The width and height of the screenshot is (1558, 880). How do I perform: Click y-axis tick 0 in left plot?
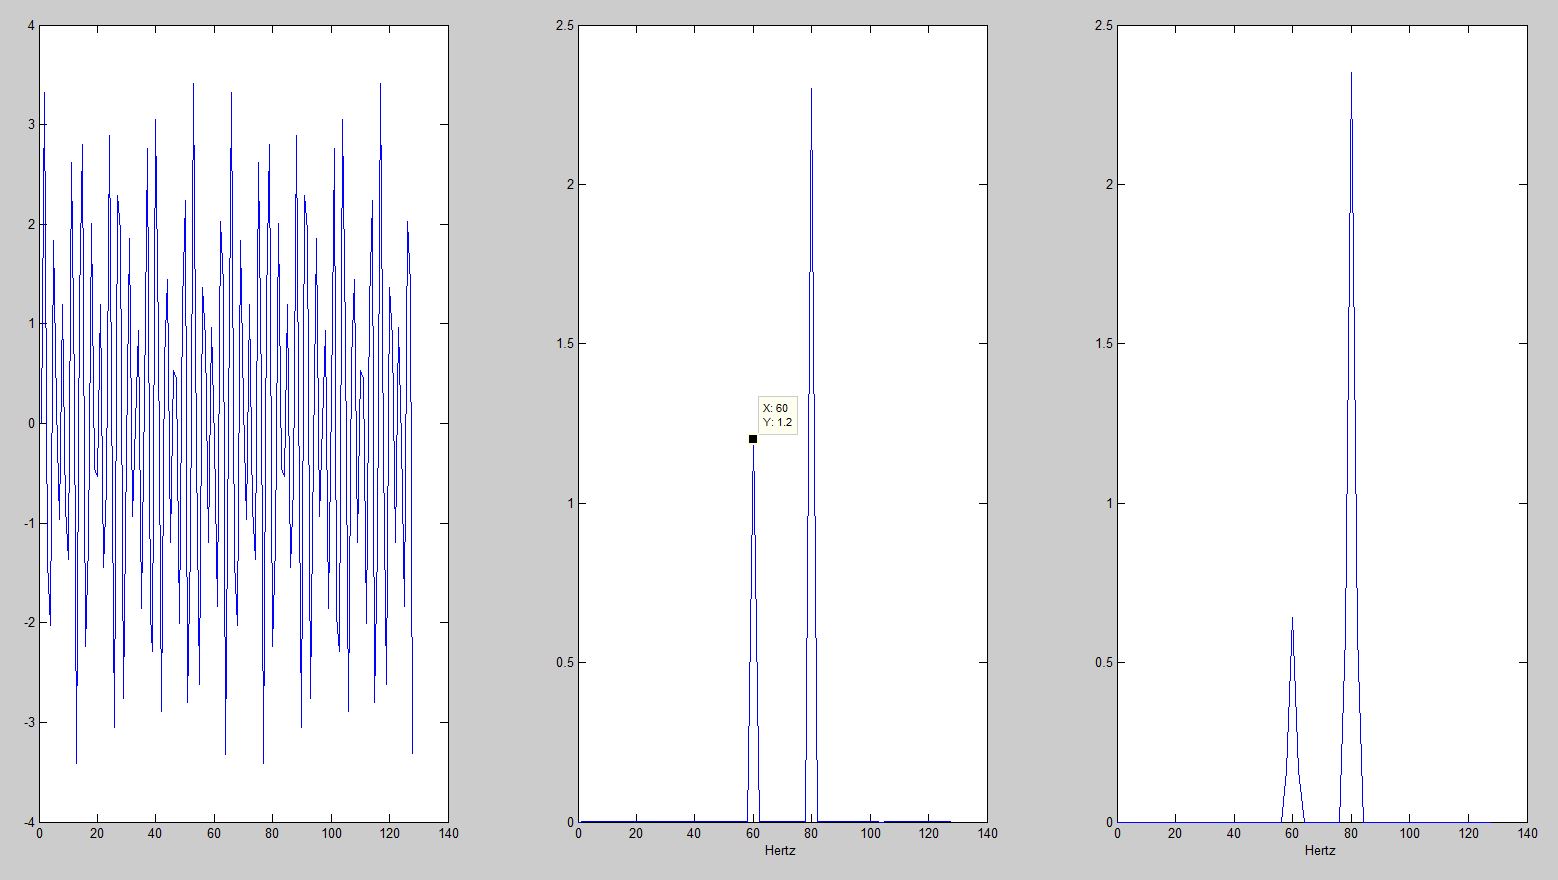click(31, 424)
